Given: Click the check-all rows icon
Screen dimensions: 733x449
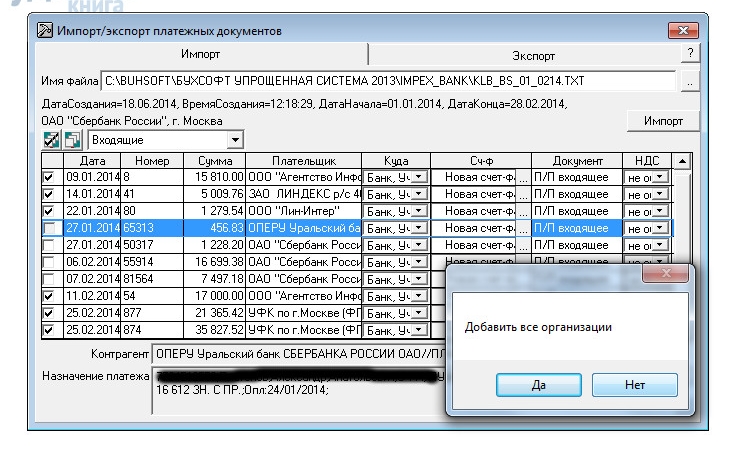Looking at the screenshot, I should pos(52,141).
